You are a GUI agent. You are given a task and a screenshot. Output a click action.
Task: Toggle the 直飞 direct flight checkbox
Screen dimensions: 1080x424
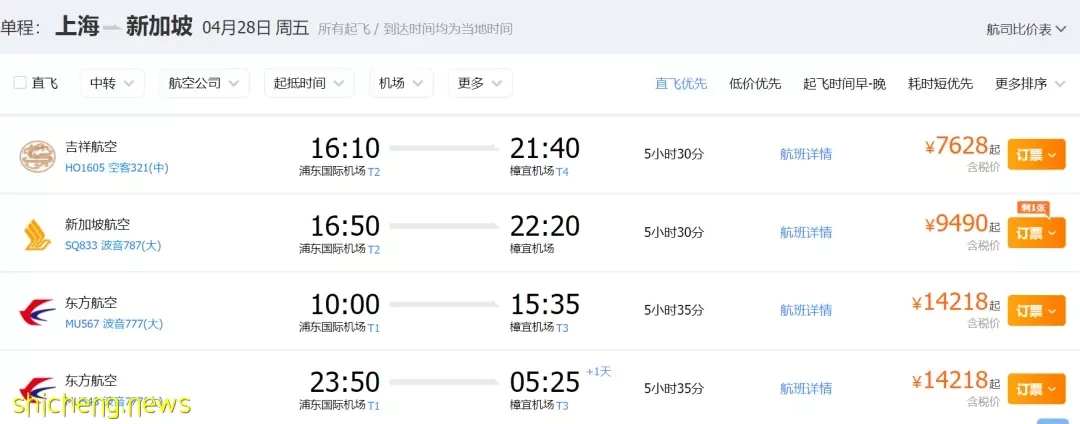point(20,83)
